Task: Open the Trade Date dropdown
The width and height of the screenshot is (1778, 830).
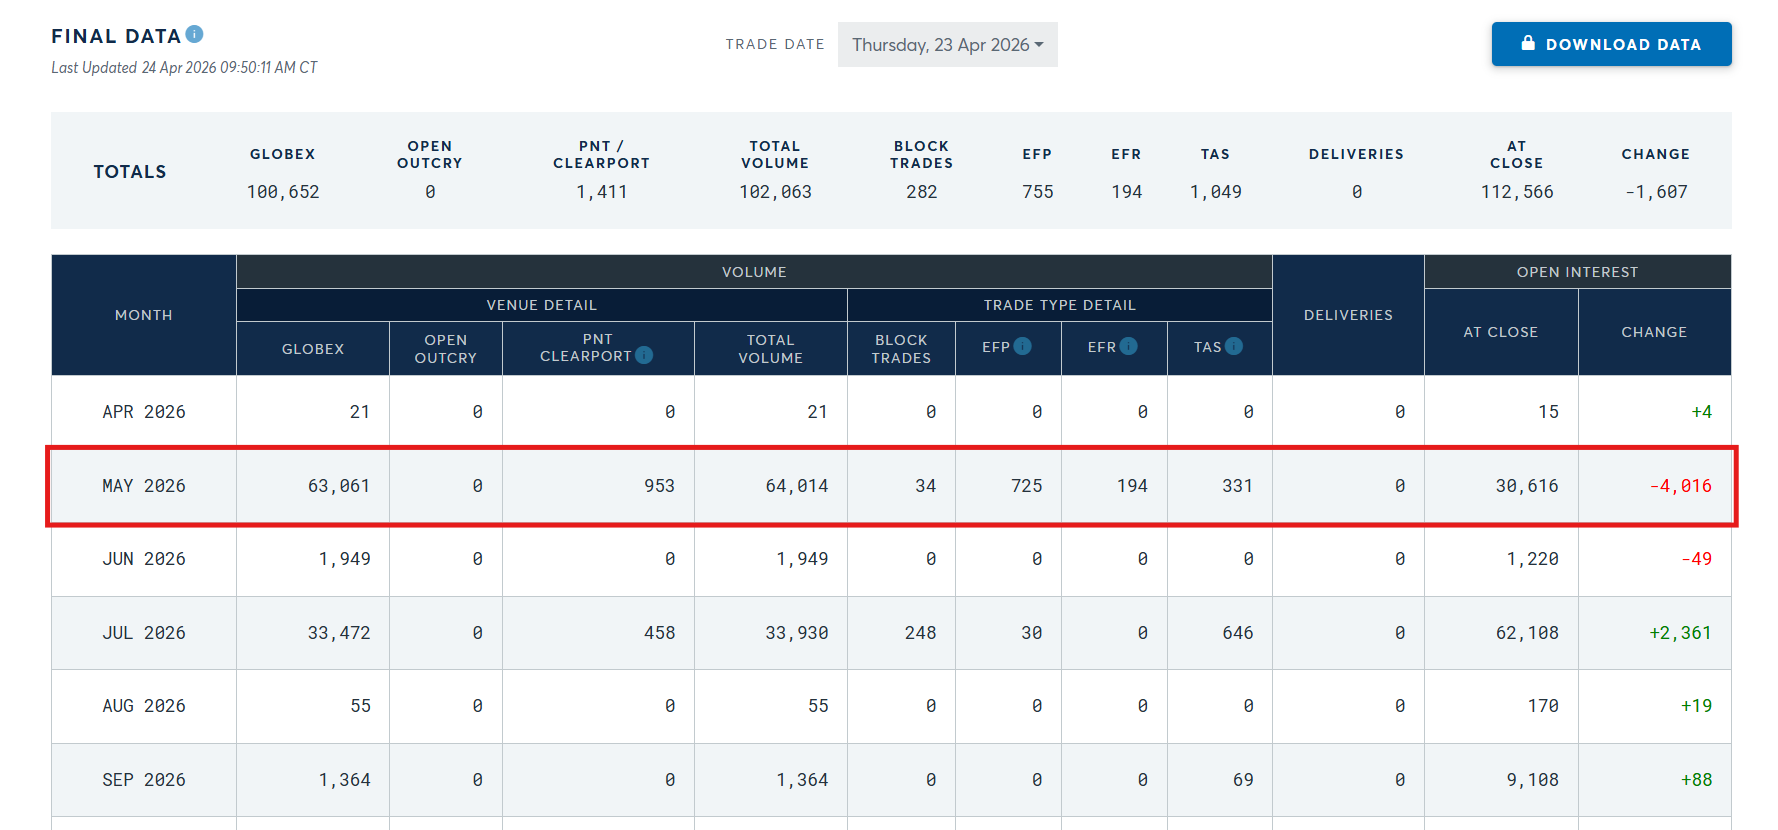Action: (x=947, y=45)
